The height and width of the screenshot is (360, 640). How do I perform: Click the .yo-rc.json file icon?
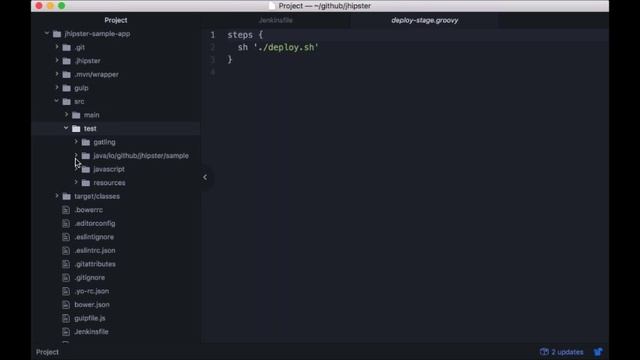pyautogui.click(x=66, y=291)
